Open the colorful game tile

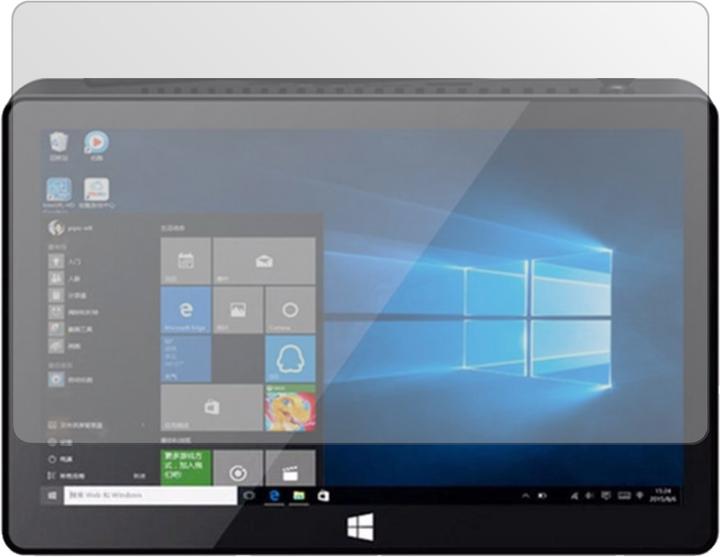tap(290, 408)
